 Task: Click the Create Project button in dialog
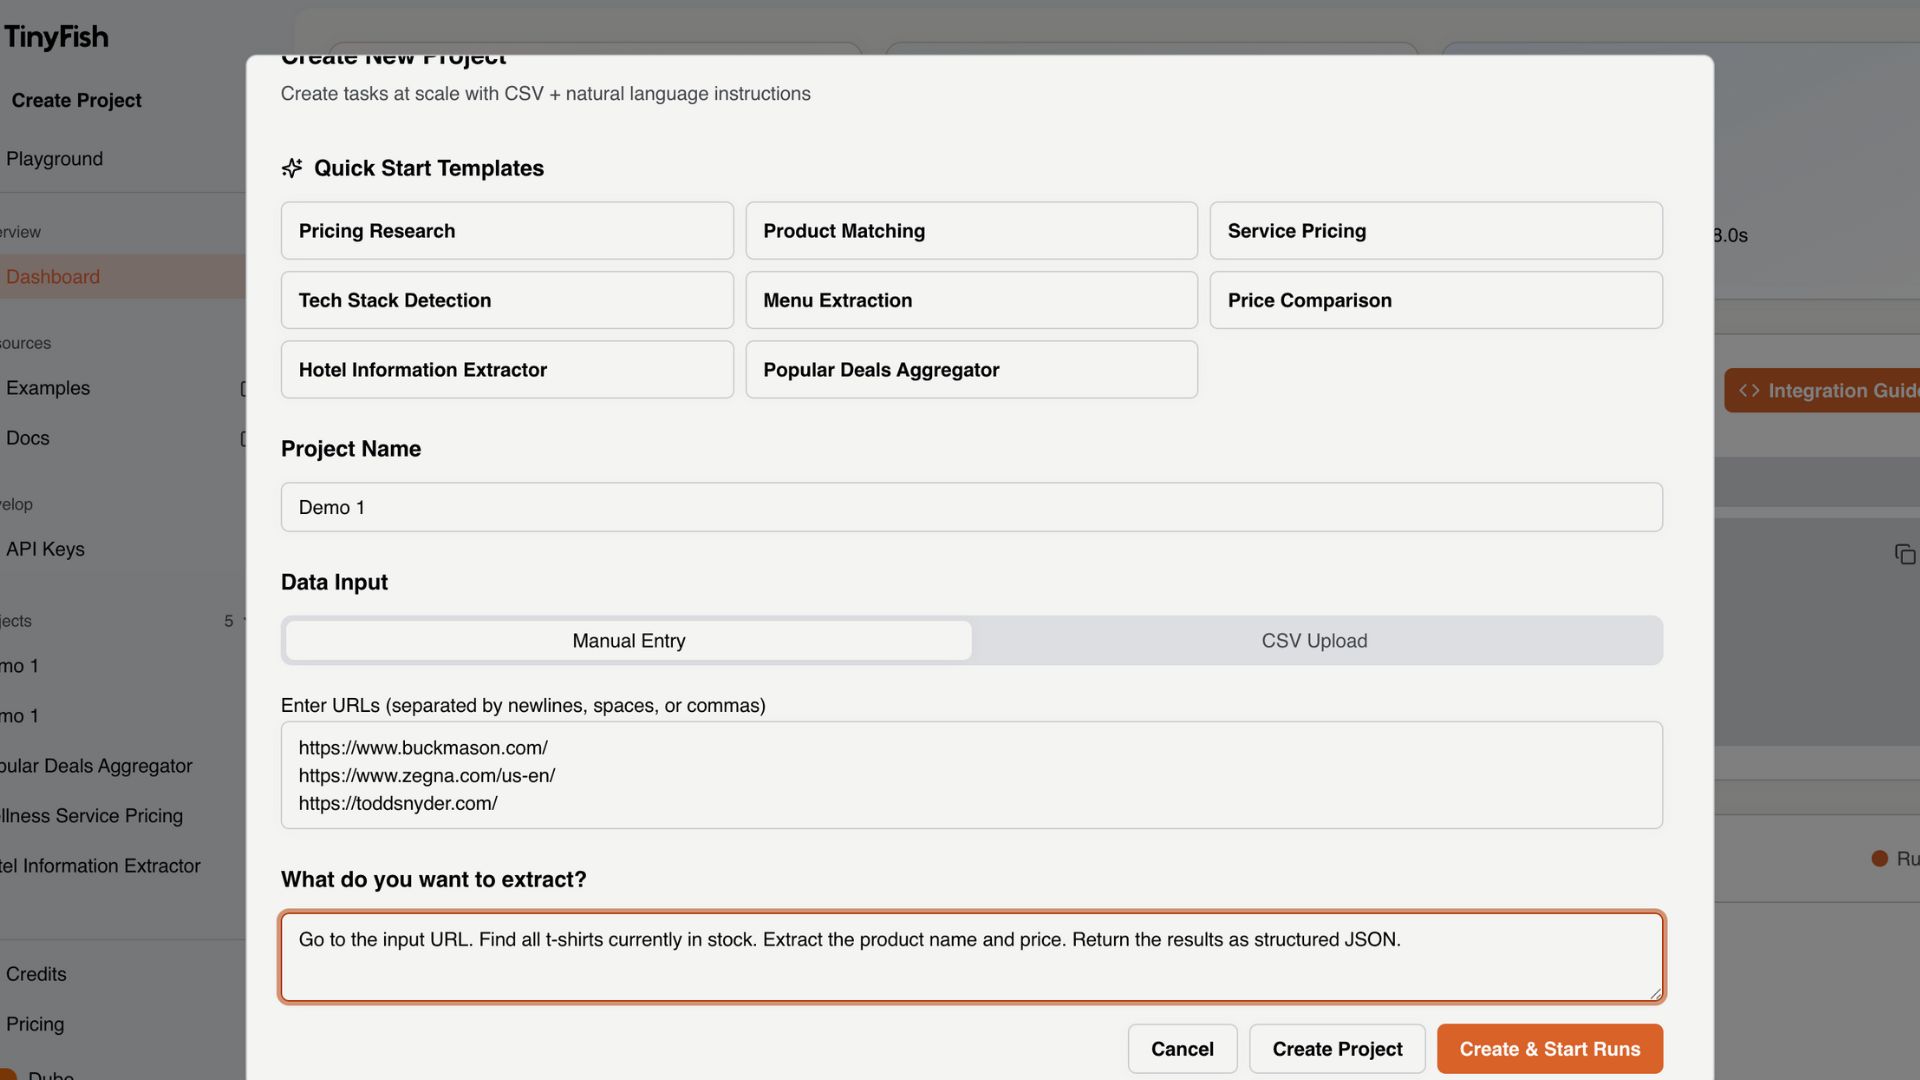[x=1336, y=1049]
